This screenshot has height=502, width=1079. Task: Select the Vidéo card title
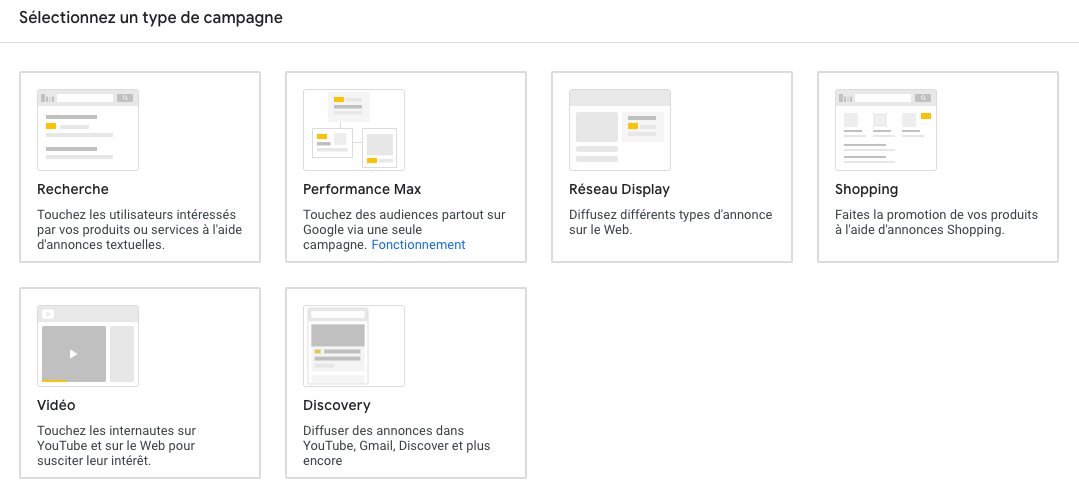[56, 405]
